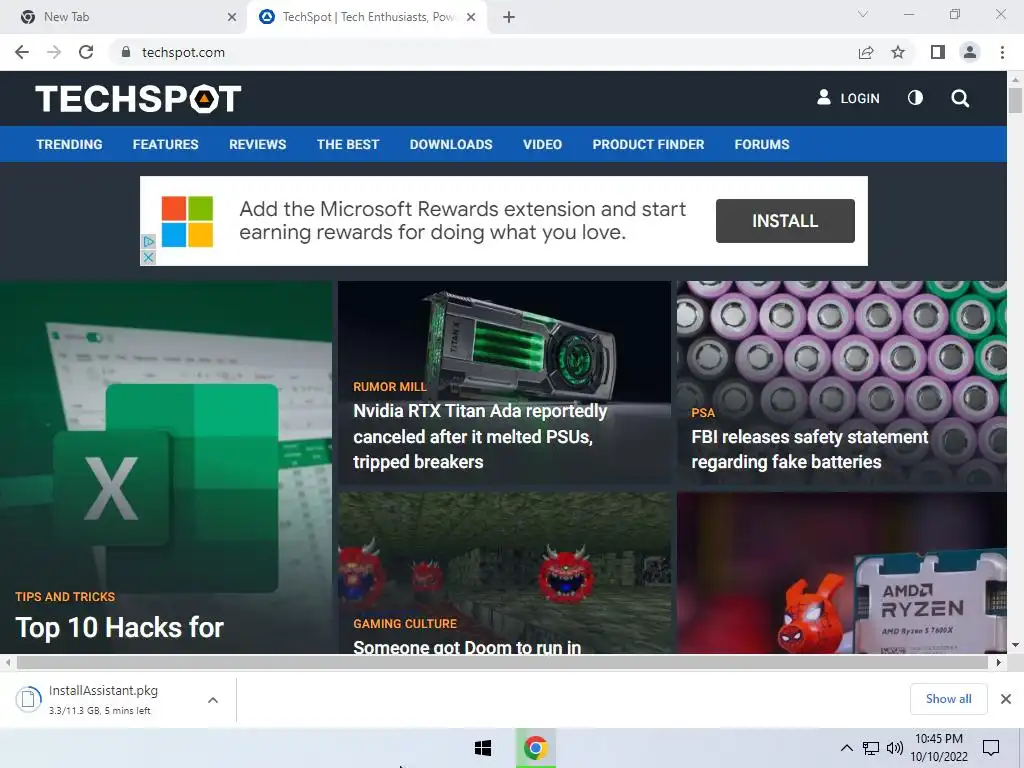1024x768 pixels.
Task: Expand the InstallAssistant.pkg options chevron
Action: click(x=212, y=700)
